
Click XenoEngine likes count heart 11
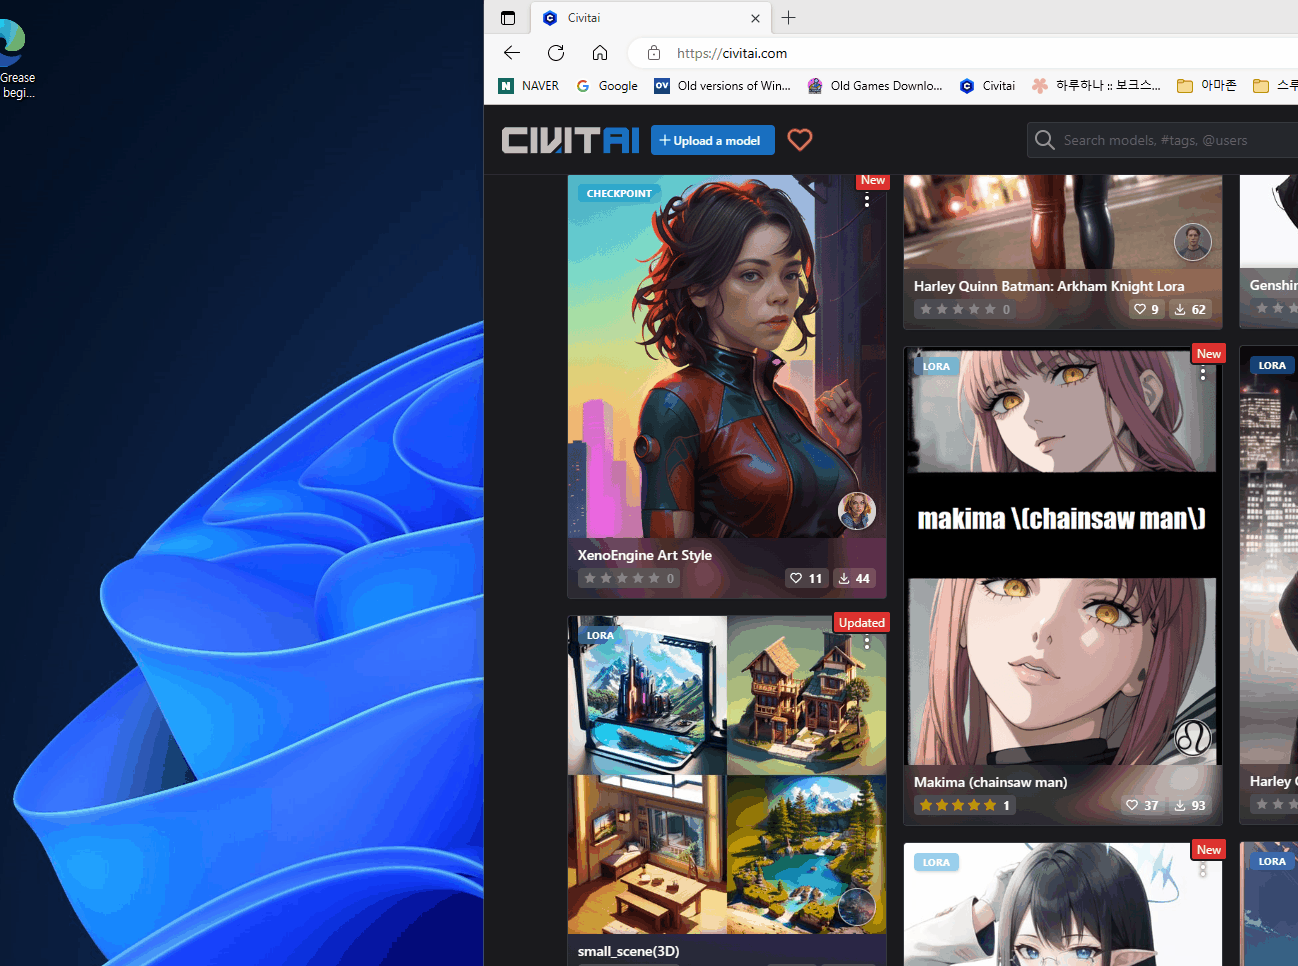(x=805, y=578)
